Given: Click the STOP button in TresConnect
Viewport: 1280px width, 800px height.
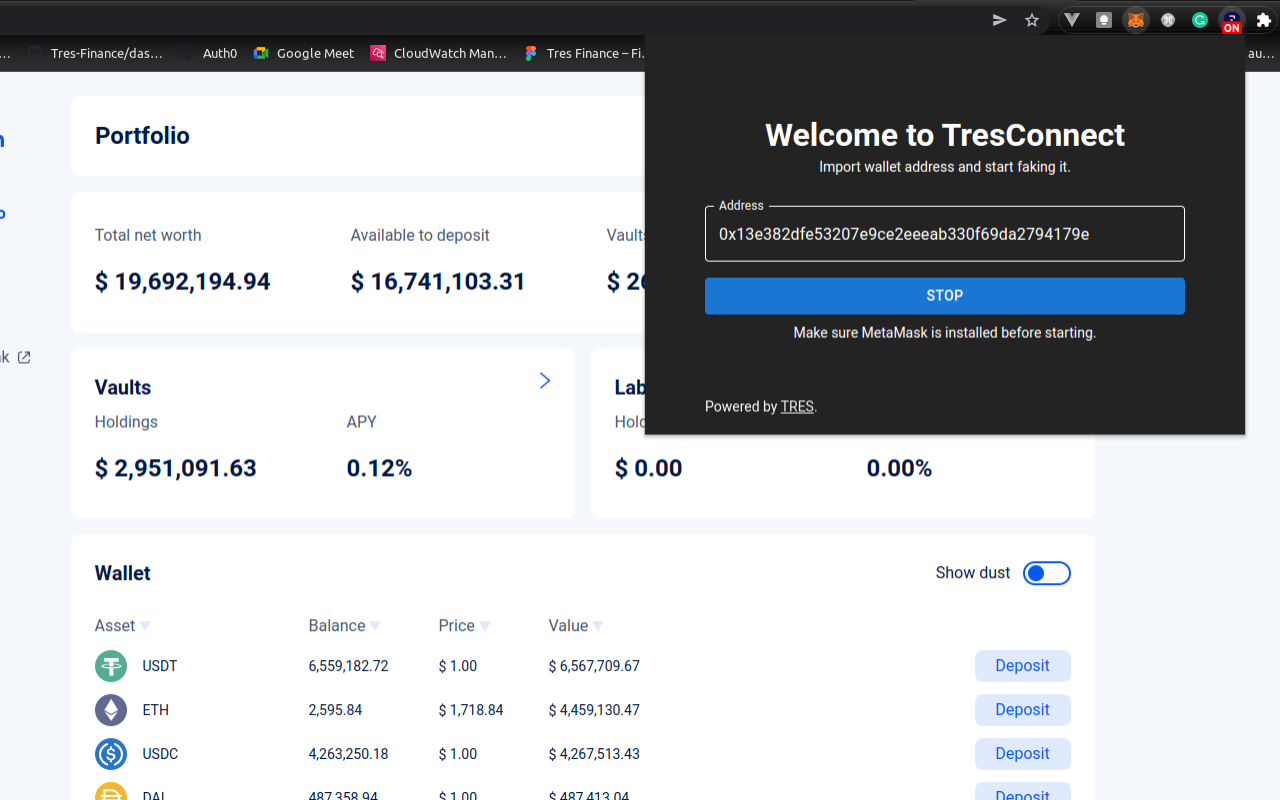Looking at the screenshot, I should [944, 296].
